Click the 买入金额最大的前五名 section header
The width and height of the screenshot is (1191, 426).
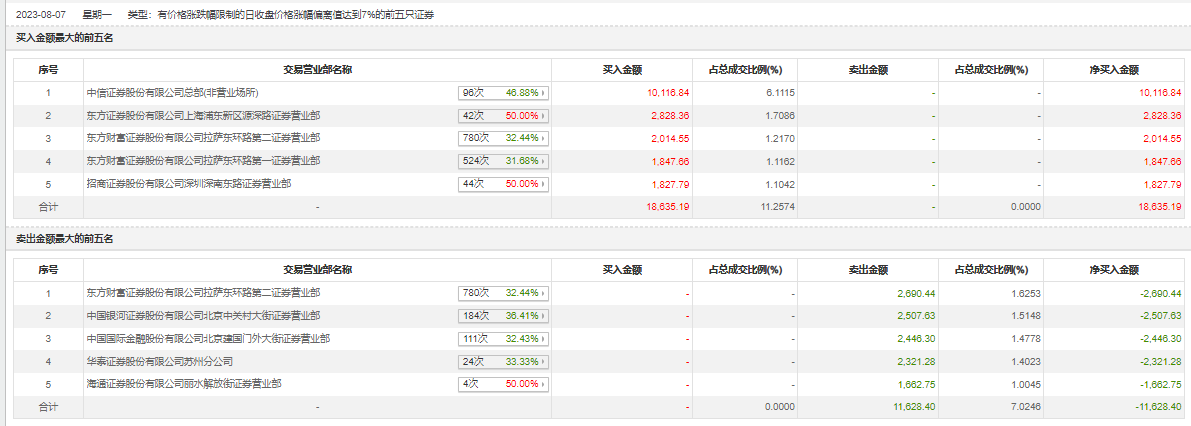(65, 37)
